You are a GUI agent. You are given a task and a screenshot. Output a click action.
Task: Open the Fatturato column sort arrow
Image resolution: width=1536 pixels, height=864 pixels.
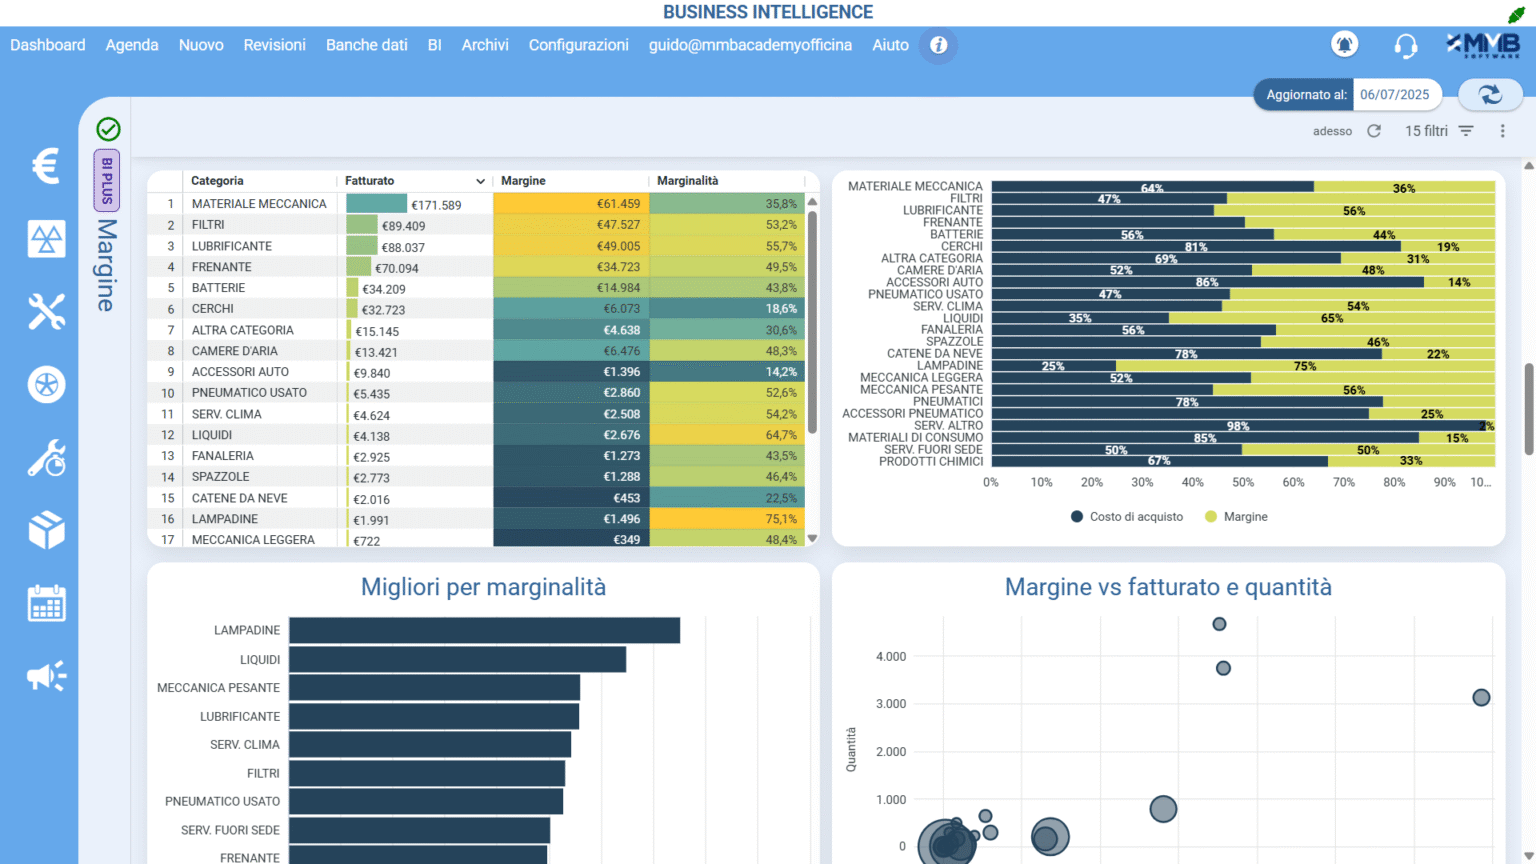point(480,181)
